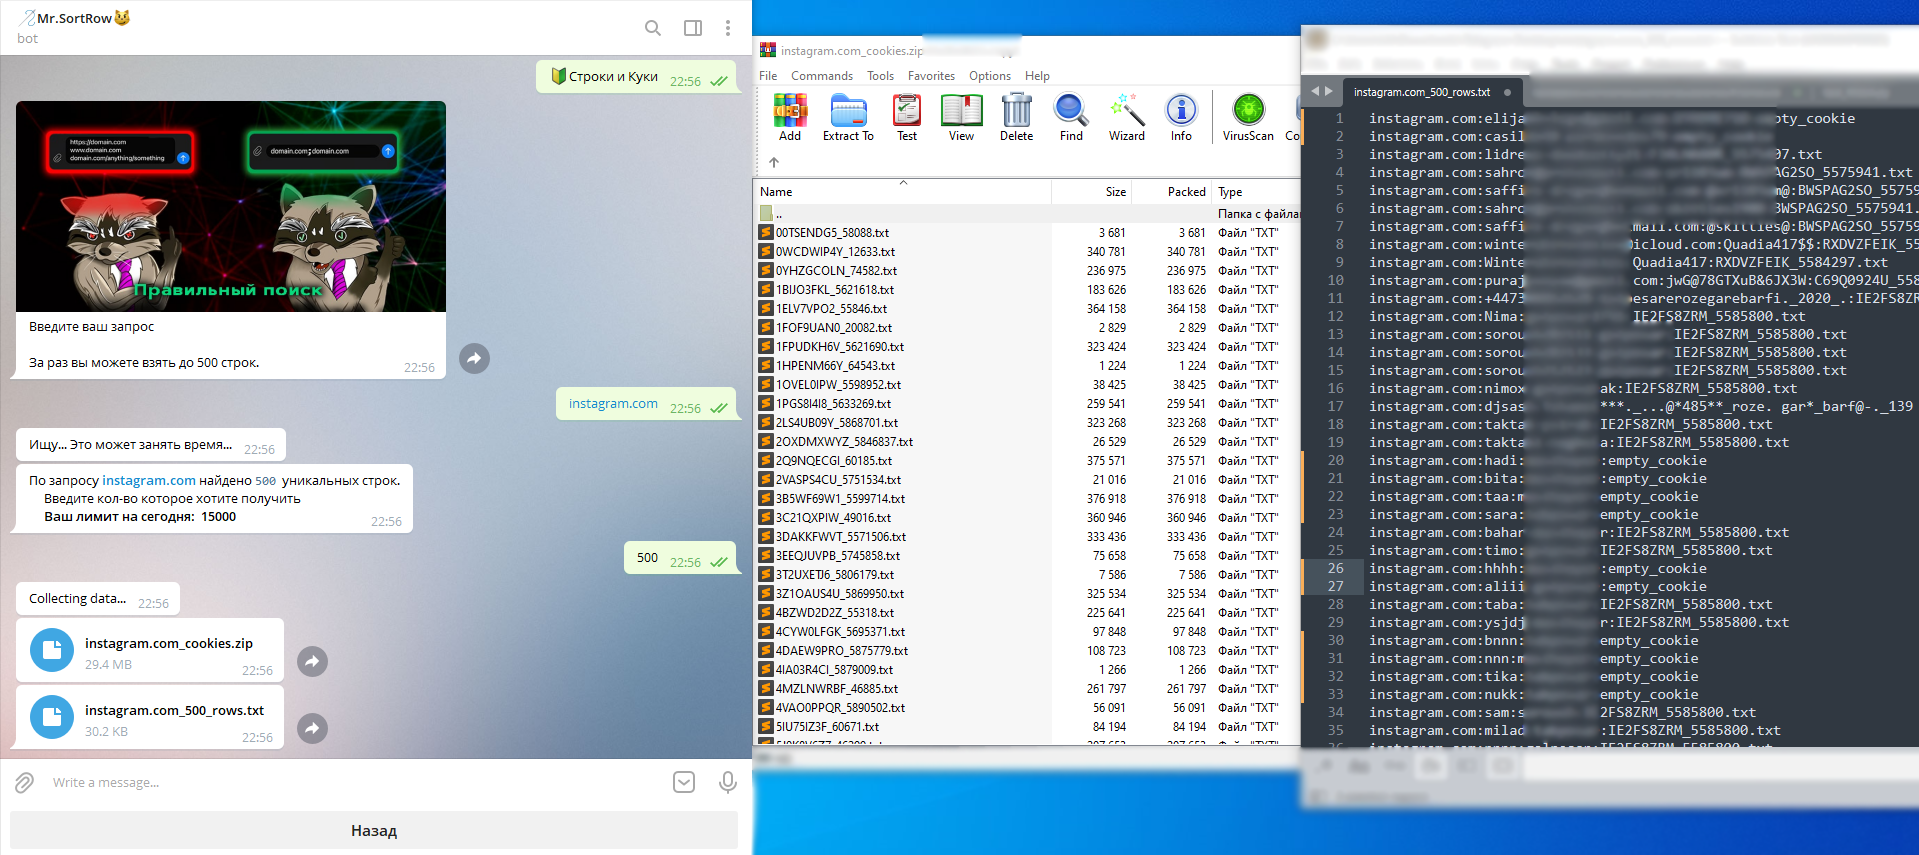
Task: Show archive Info in WinRAR
Action: click(x=1181, y=117)
